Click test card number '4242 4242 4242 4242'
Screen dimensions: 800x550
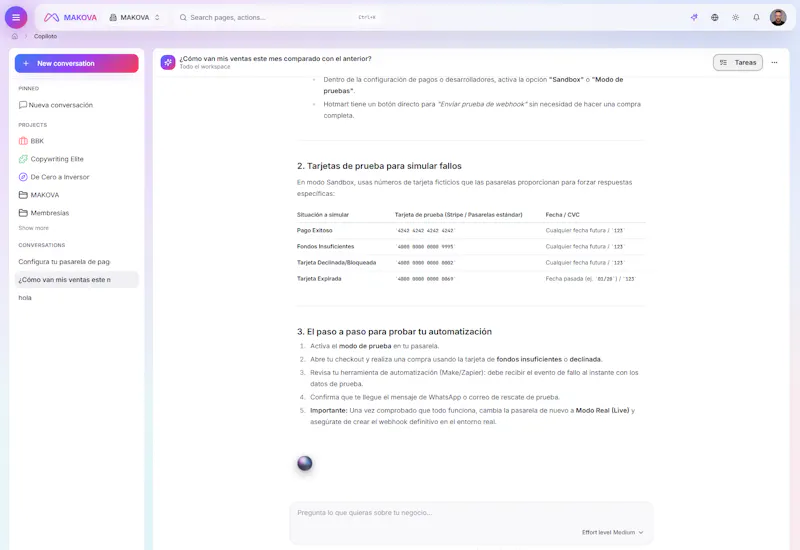(426, 231)
